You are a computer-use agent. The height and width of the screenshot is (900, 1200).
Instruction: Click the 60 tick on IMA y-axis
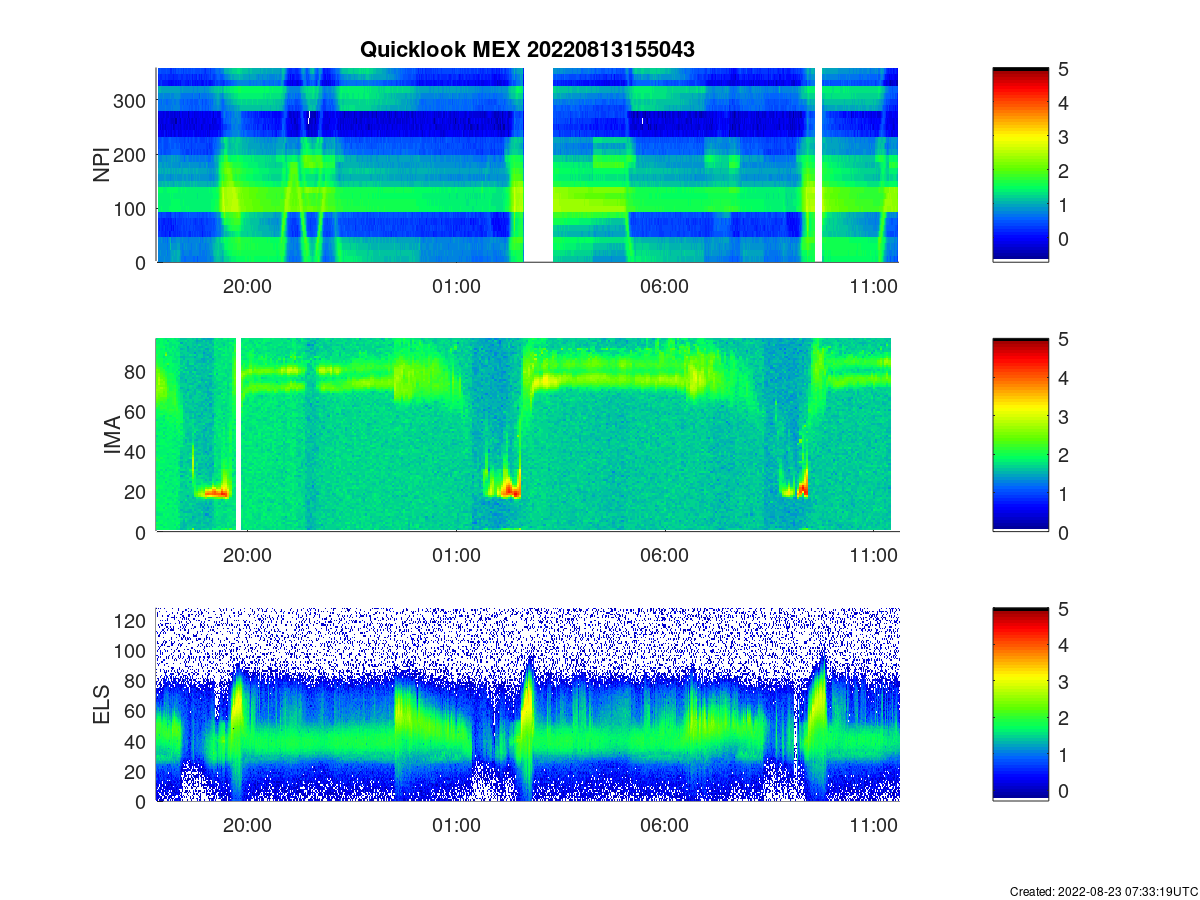137,412
